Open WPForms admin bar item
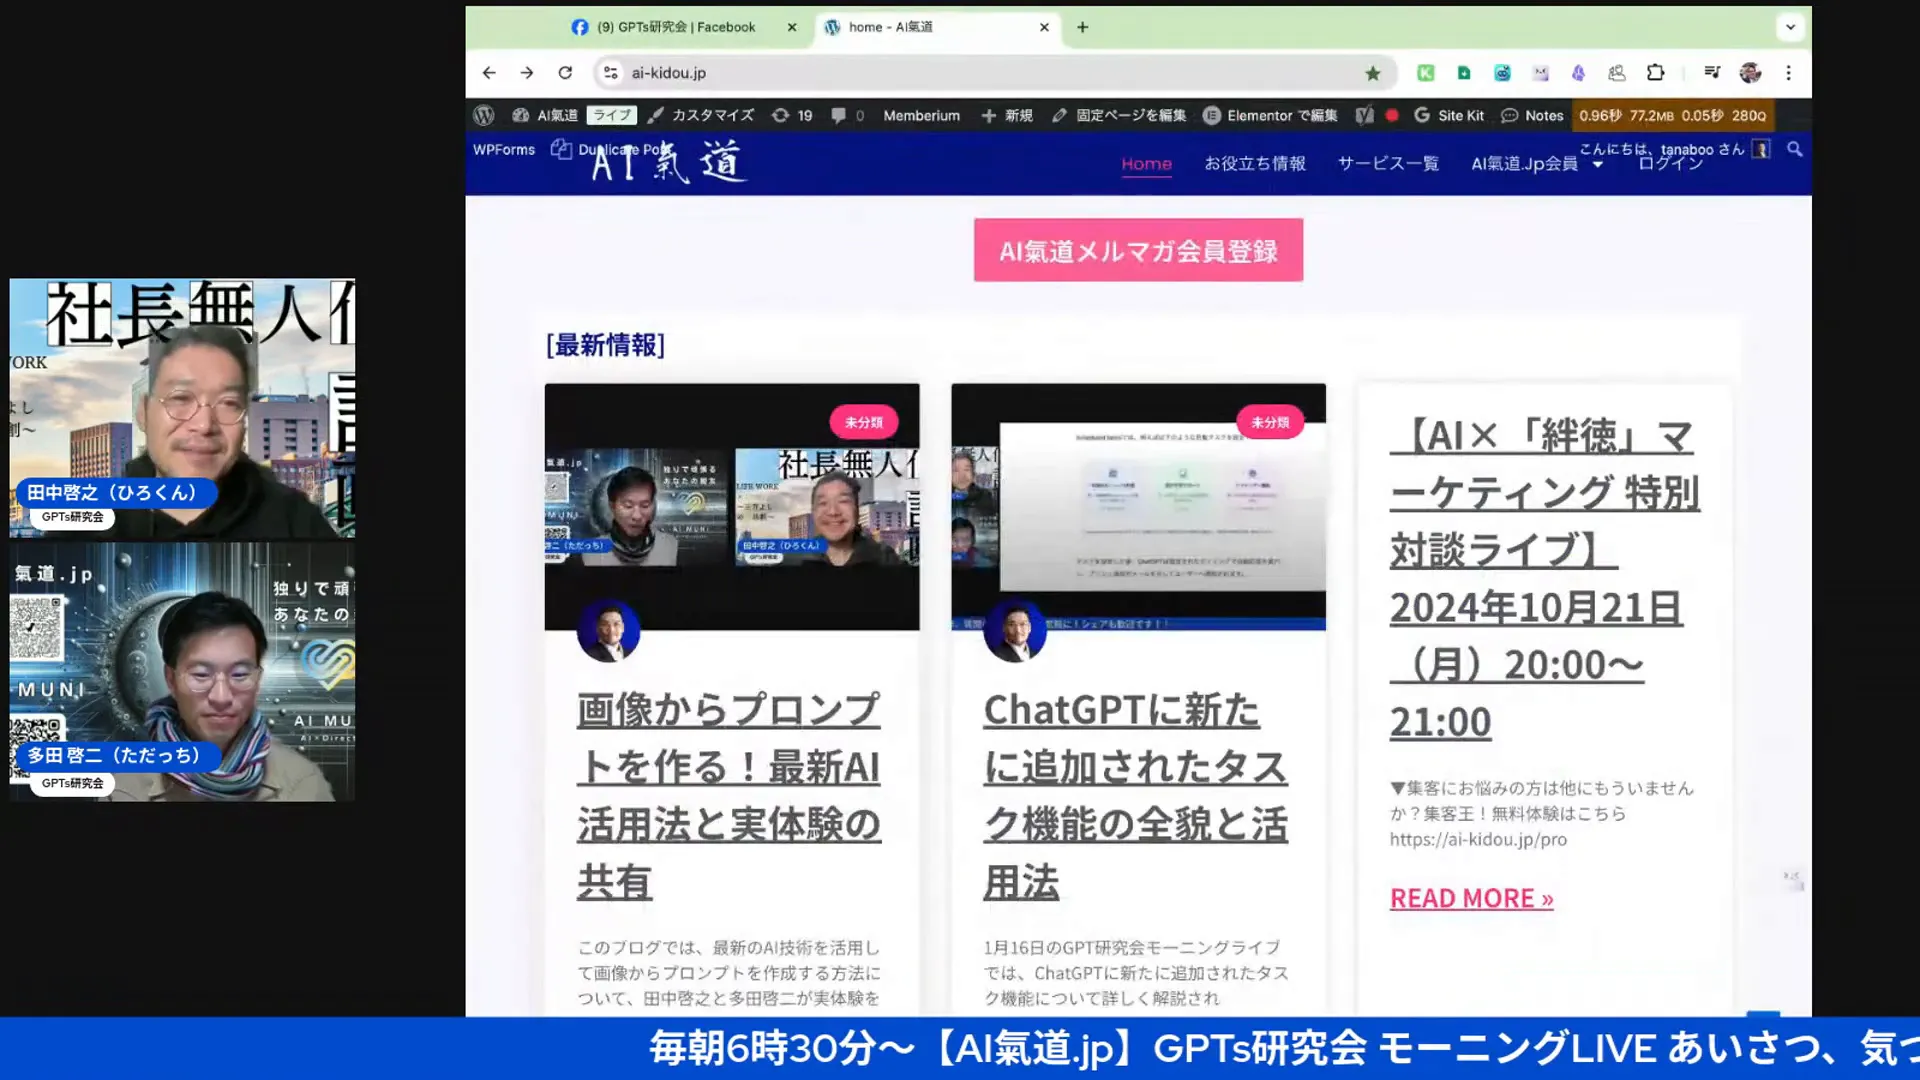The image size is (1920, 1080). [x=504, y=149]
